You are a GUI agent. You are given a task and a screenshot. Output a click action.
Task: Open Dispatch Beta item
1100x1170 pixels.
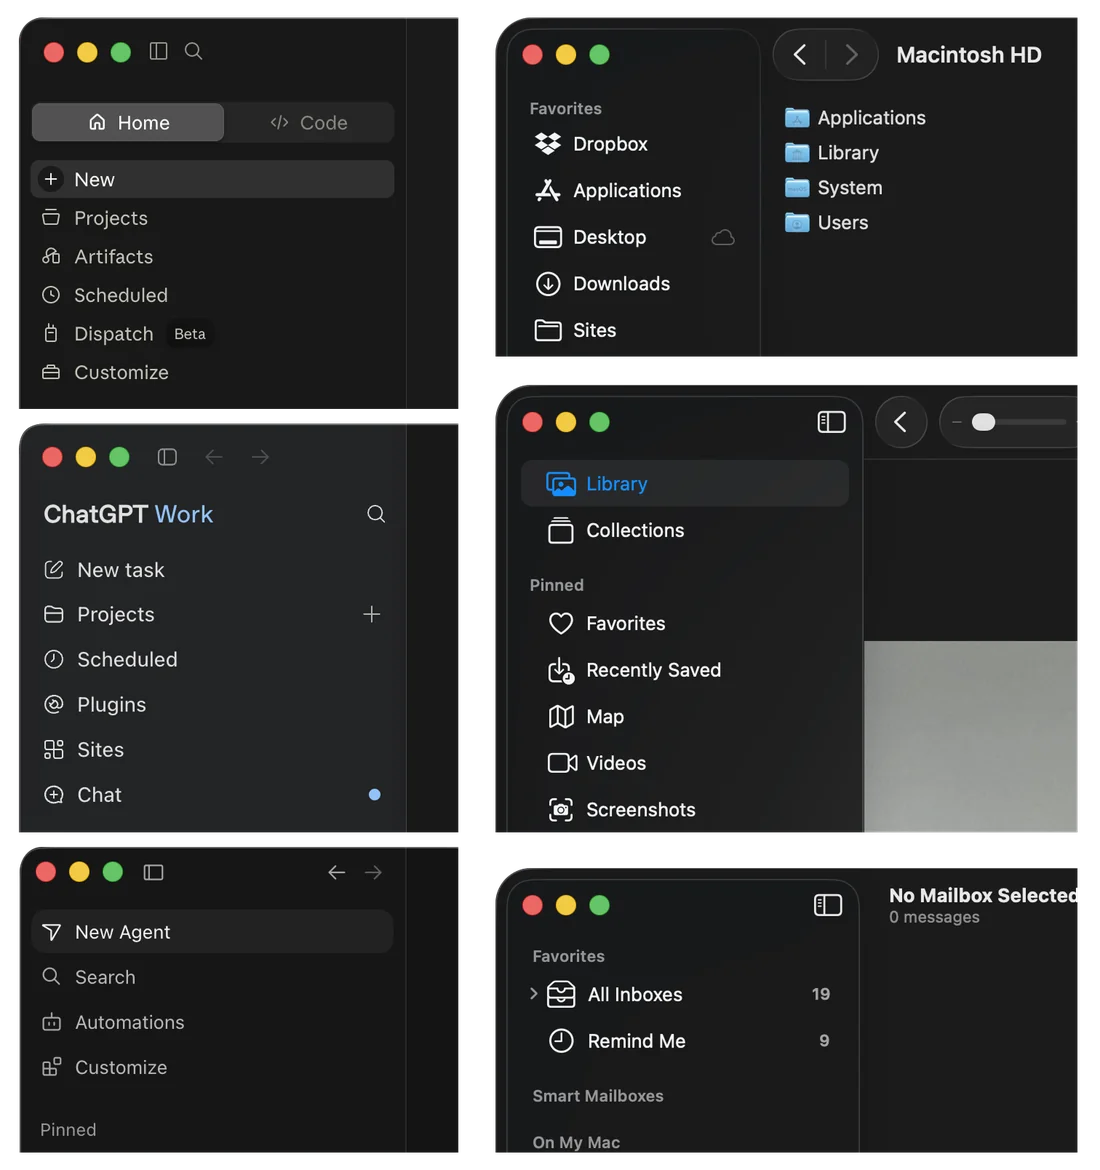(x=213, y=334)
